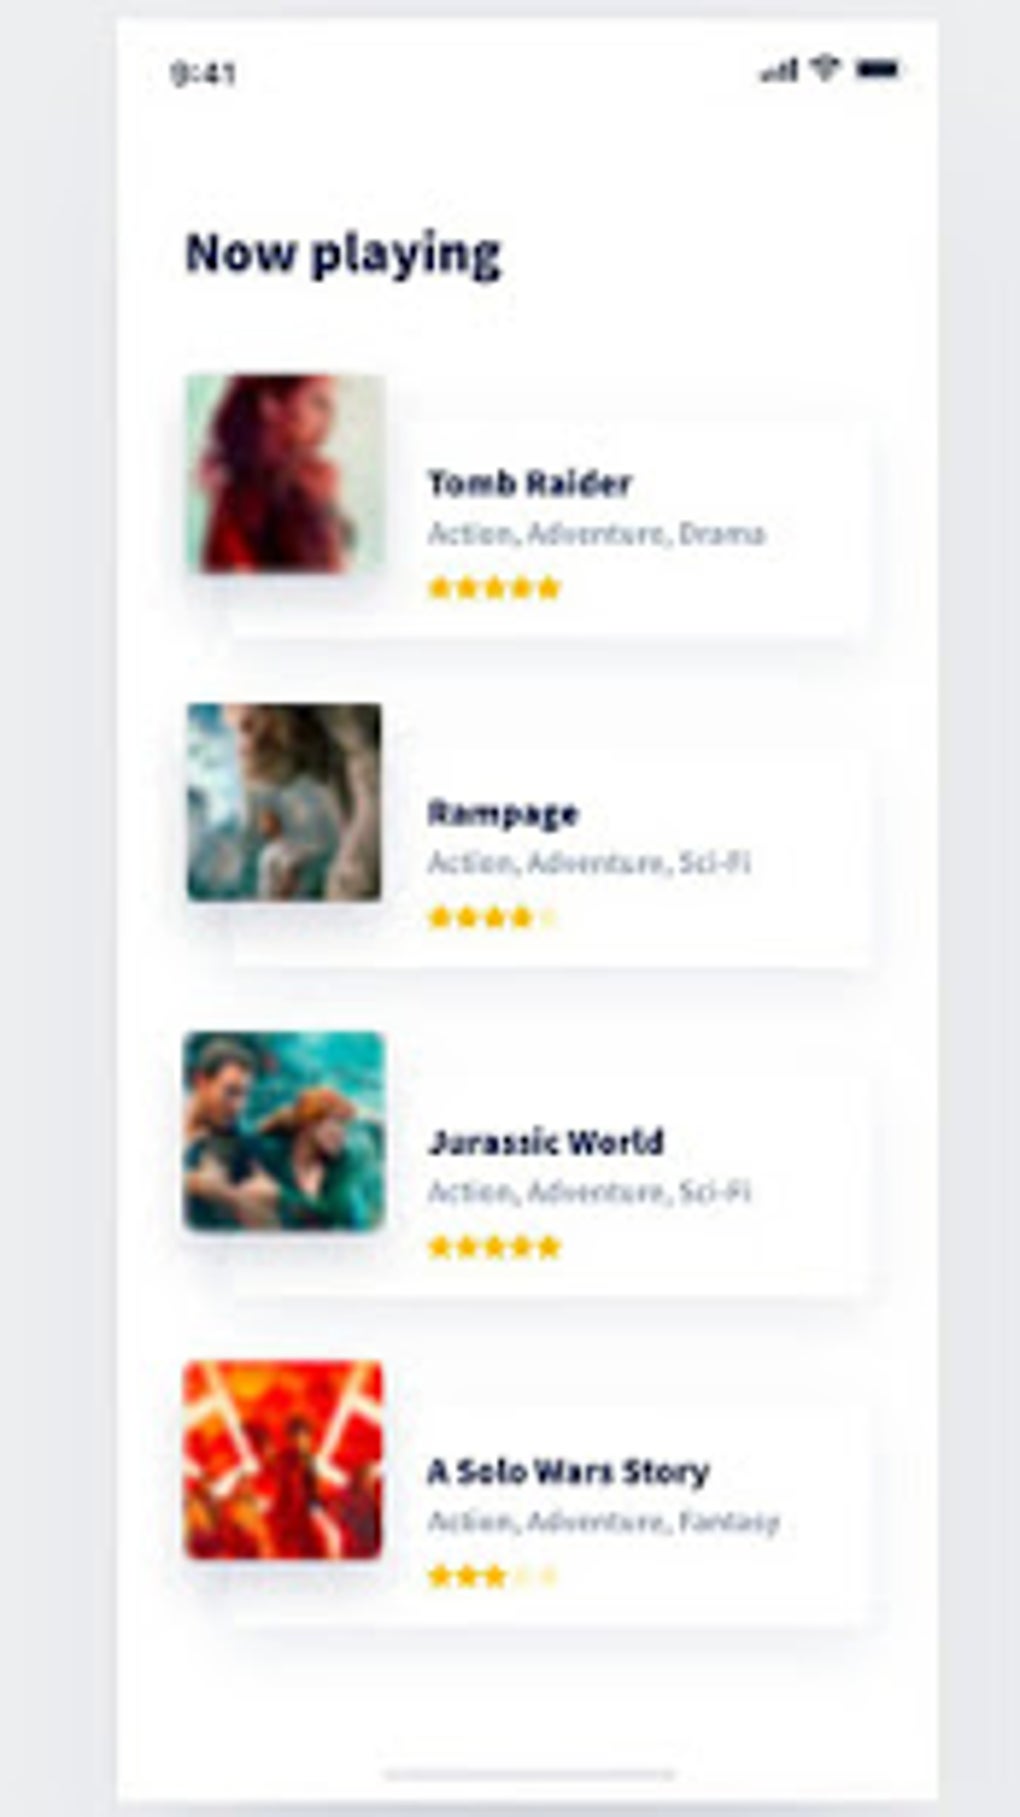Click the home indicator bar at bottom

tap(530, 1774)
